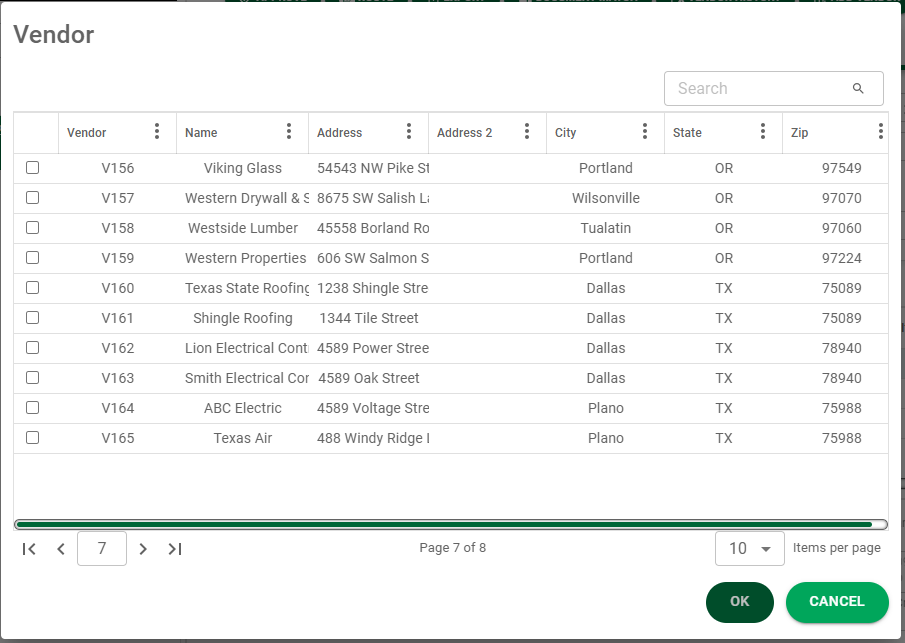Open the Zip column options menu
Viewport: 905px width, 643px height.
click(881, 132)
